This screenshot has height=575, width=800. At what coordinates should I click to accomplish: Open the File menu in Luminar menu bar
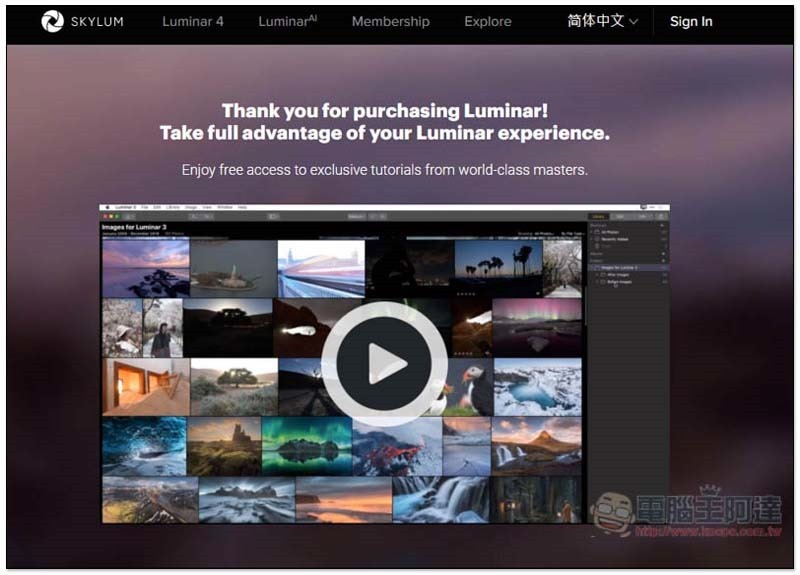(x=145, y=207)
